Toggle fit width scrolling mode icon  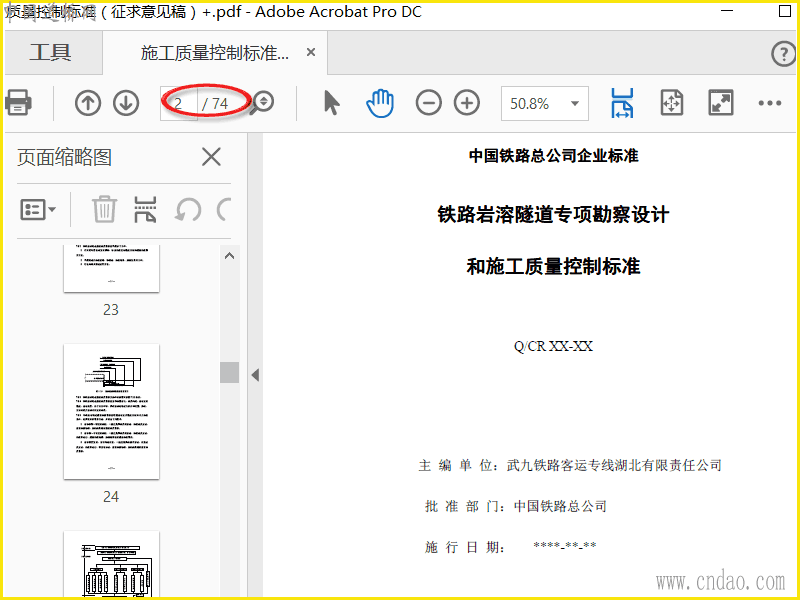tap(622, 103)
